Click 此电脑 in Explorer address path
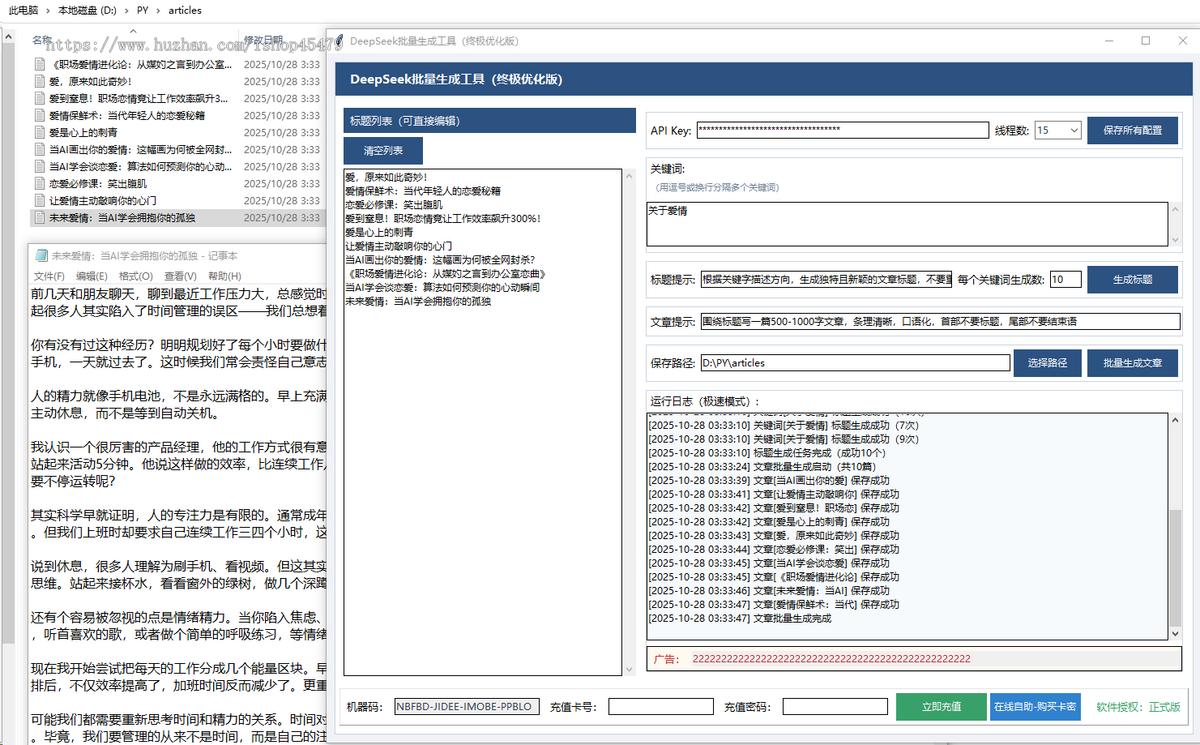 pos(25,10)
